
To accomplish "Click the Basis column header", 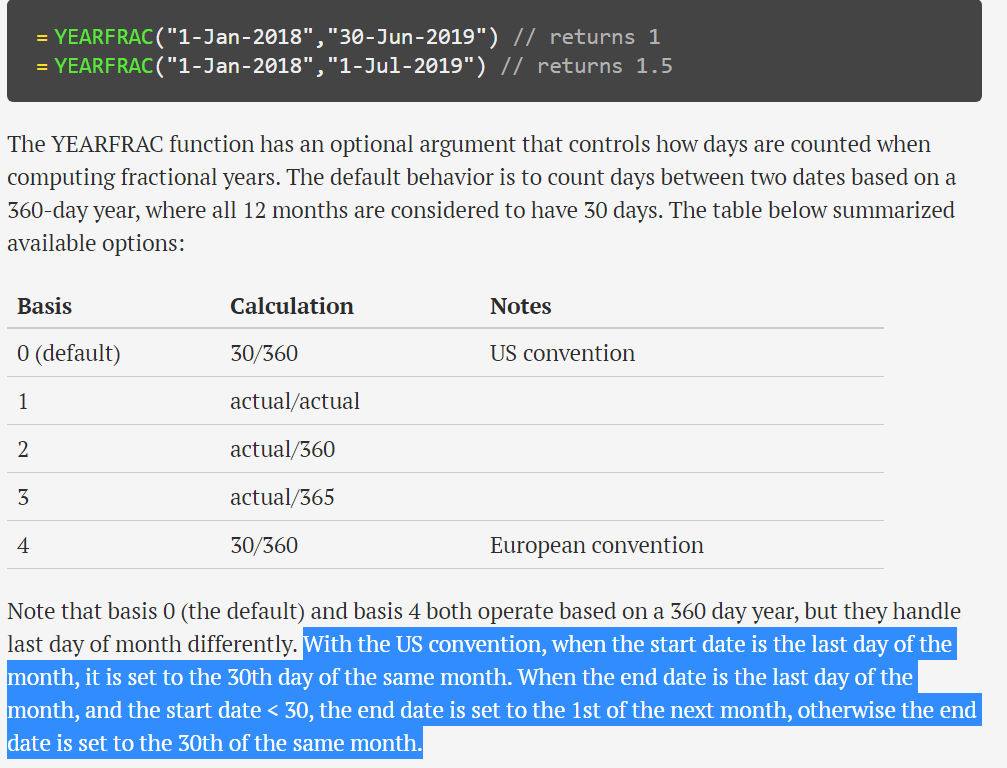I will point(45,306).
